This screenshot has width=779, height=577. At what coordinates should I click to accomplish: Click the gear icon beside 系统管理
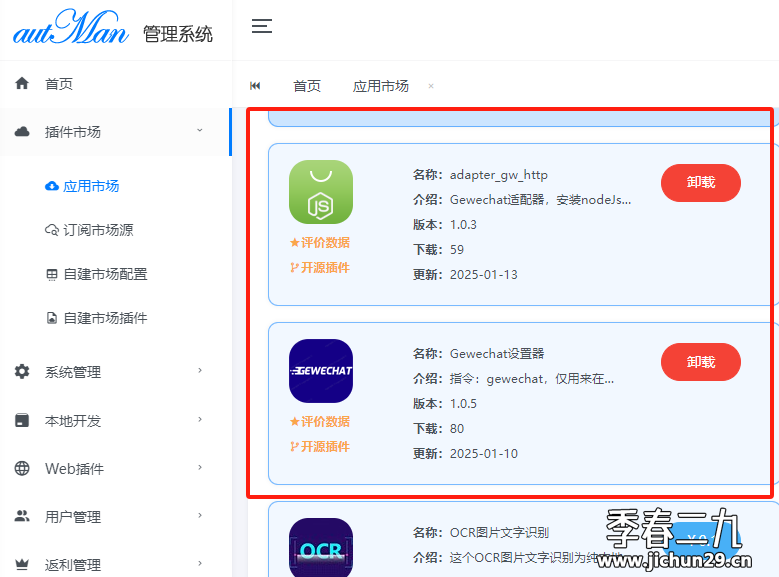pos(22,372)
